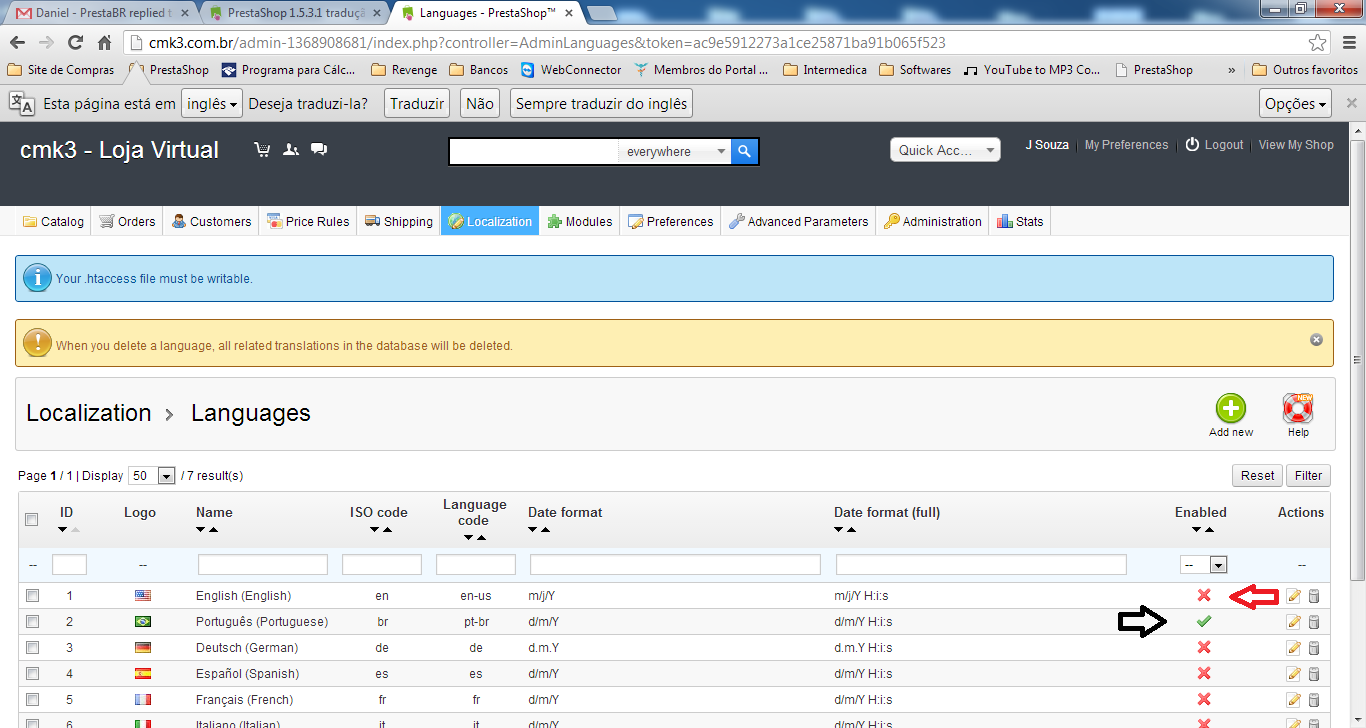Click the Traduzir button
Screen dimensions: 1366x728
pyautogui.click(x=417, y=104)
